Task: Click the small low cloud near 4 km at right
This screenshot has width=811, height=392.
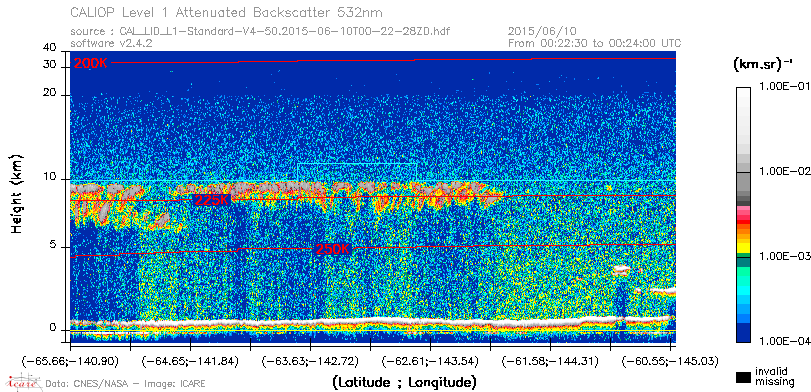Action: pos(621,269)
